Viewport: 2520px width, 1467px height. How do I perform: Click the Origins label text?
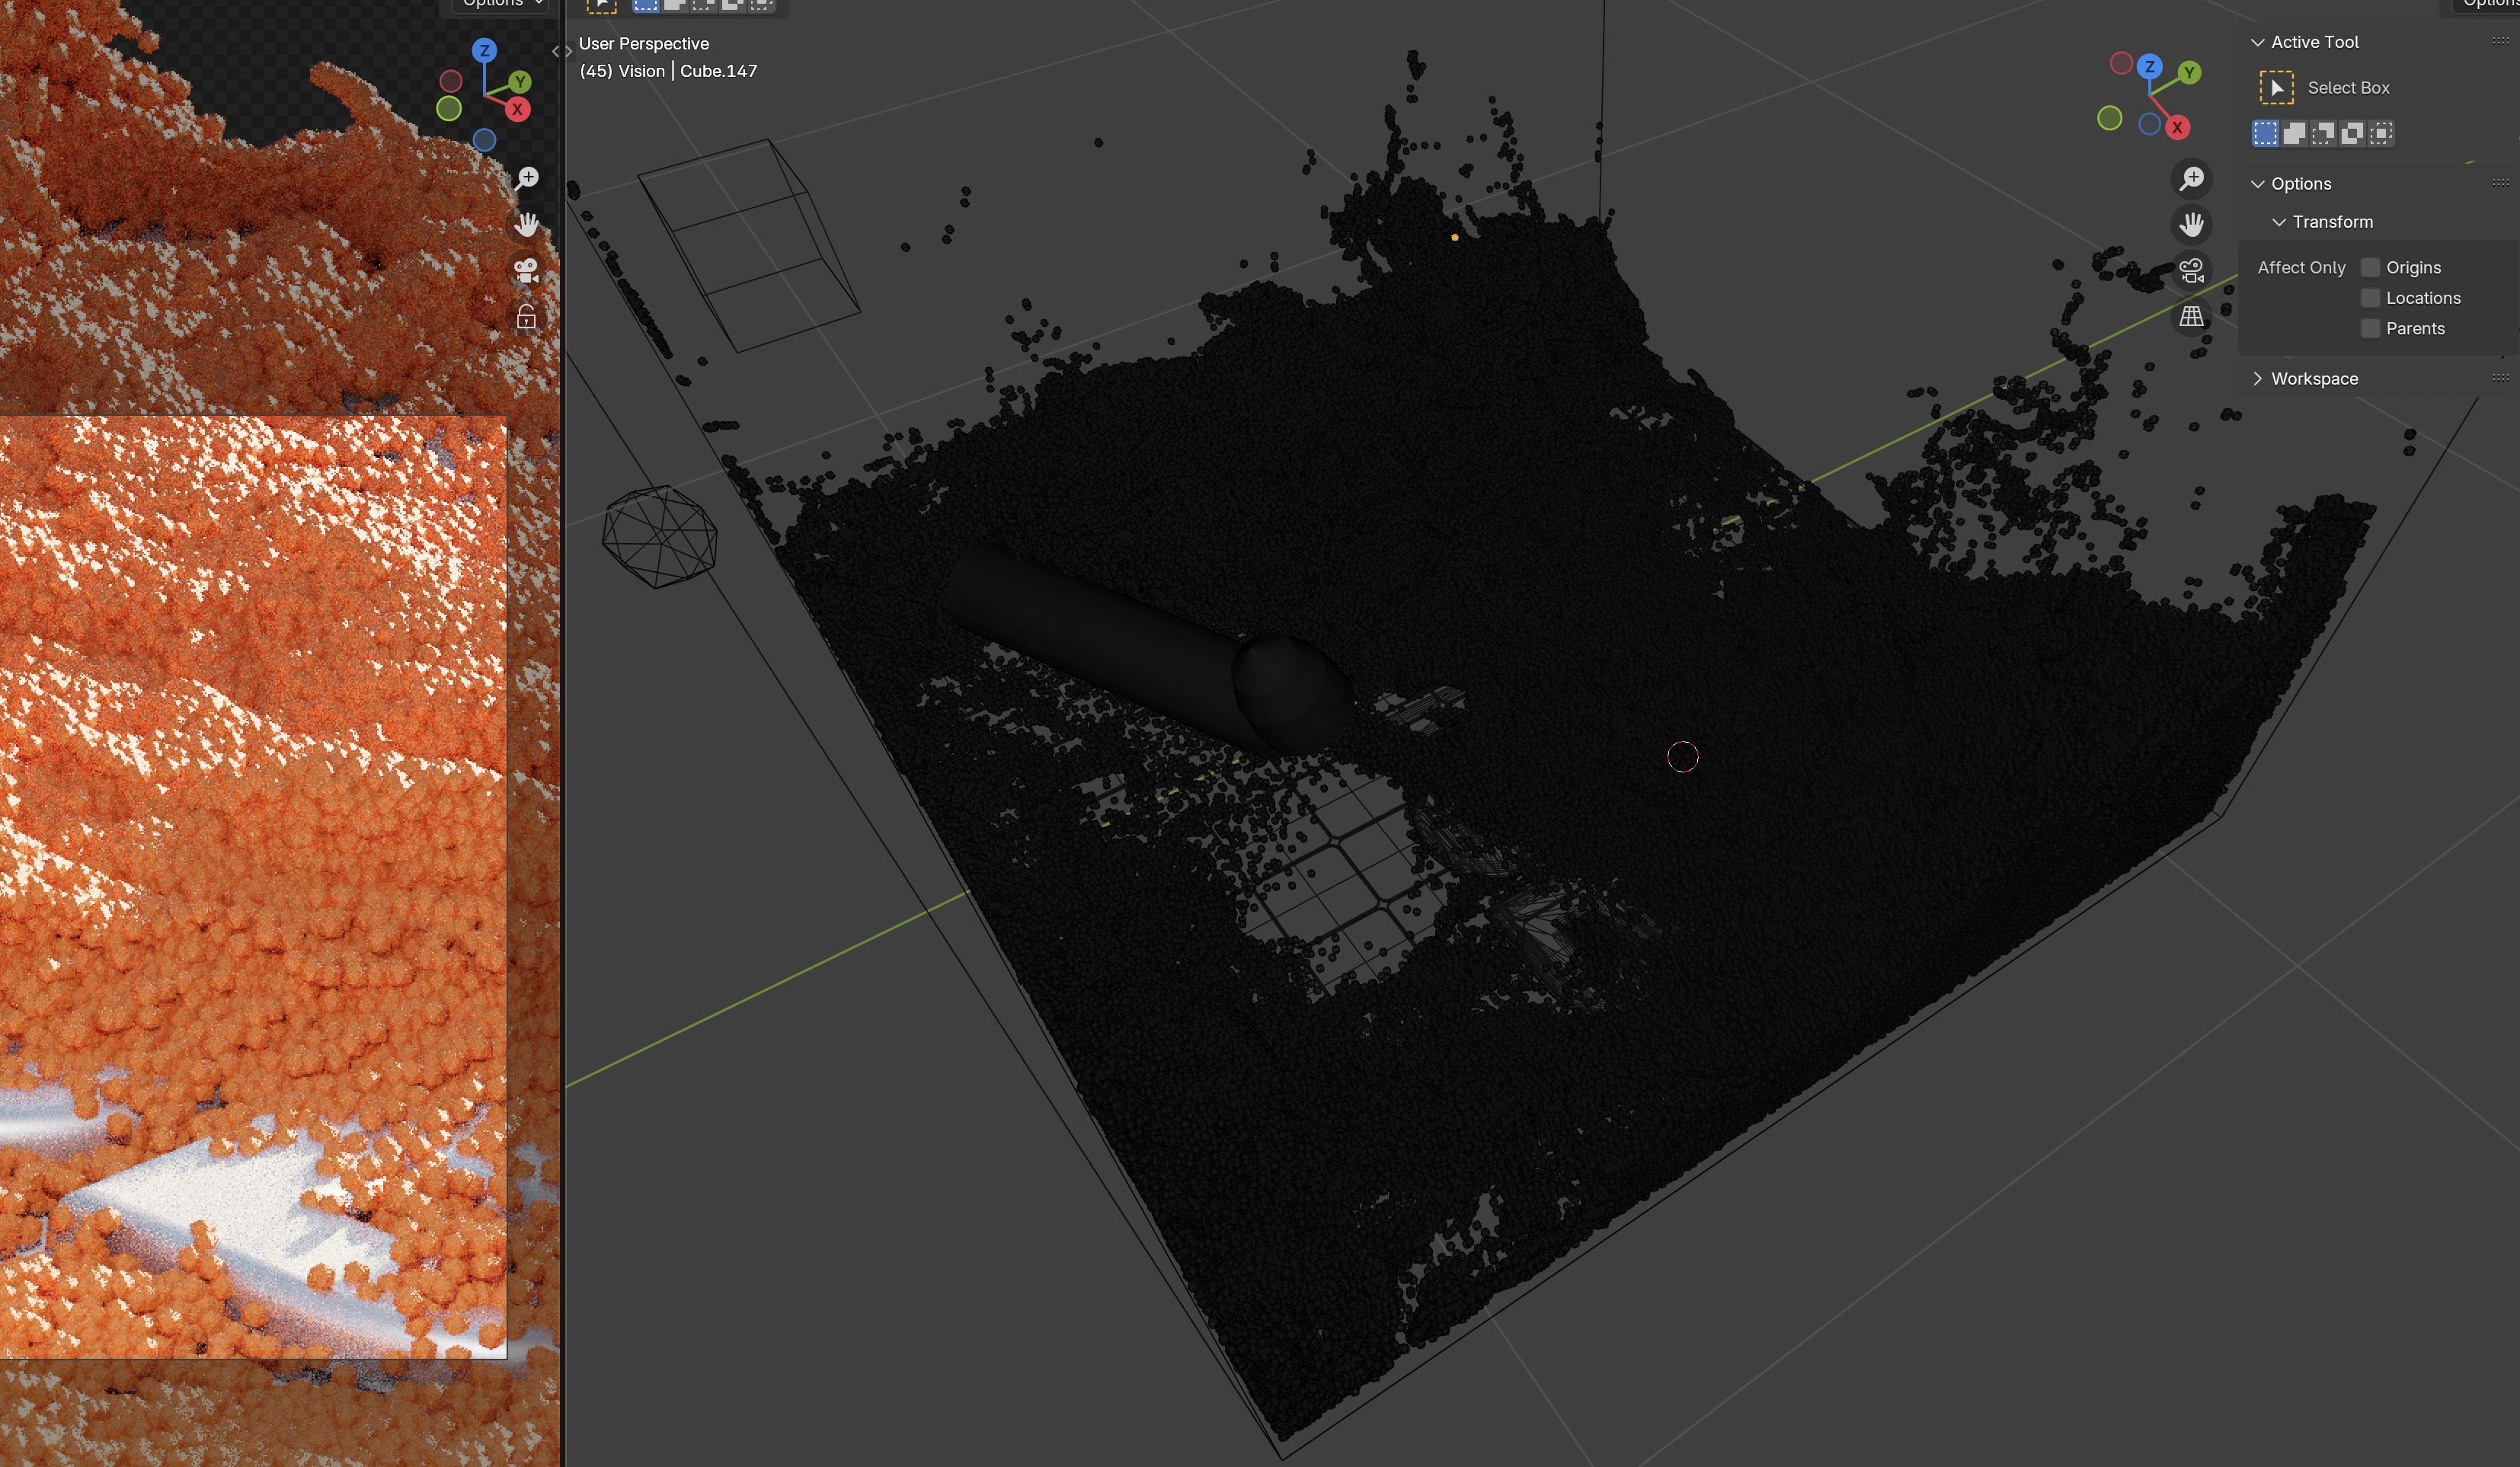point(2413,267)
